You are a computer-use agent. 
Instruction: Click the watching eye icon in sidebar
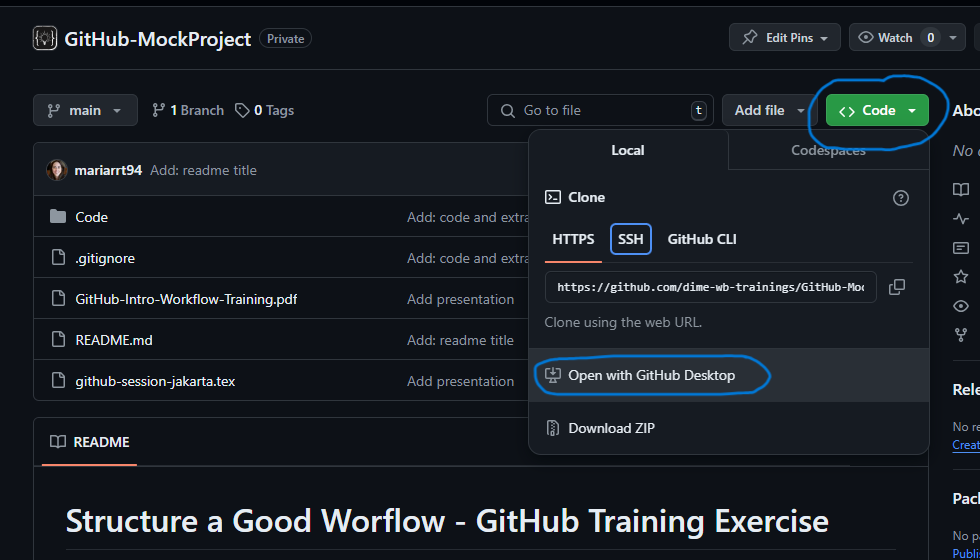click(961, 306)
